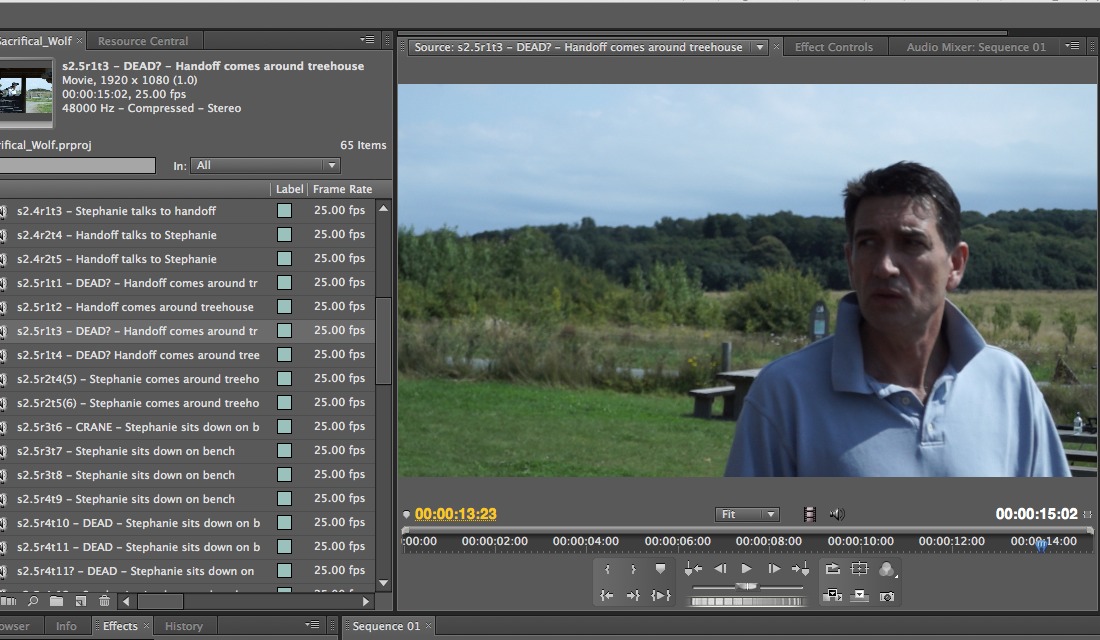Open the Source clip selector dropdown
Screen dimensions: 1100x640
(761, 47)
